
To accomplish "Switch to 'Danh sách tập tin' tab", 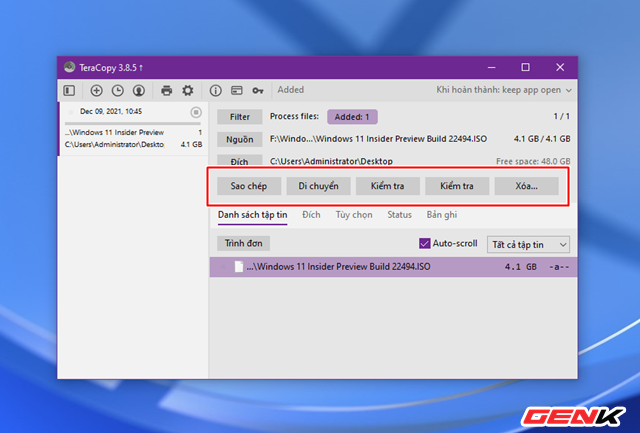I will (252, 215).
